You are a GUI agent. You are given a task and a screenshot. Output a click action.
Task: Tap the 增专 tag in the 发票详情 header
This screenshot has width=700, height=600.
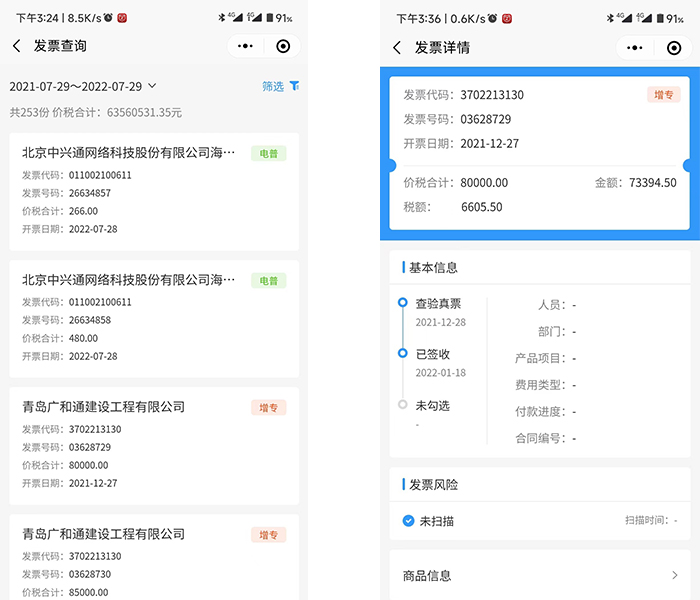point(663,95)
